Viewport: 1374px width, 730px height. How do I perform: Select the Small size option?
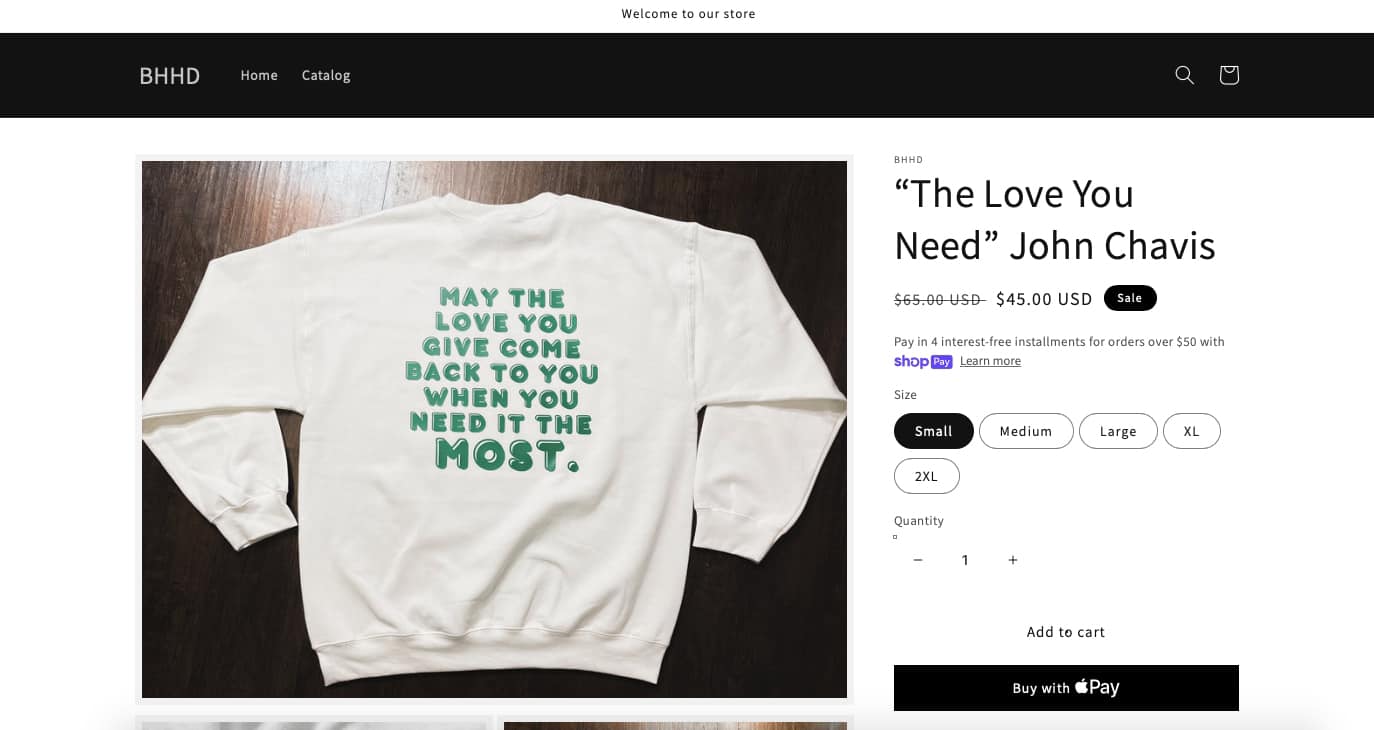[933, 431]
